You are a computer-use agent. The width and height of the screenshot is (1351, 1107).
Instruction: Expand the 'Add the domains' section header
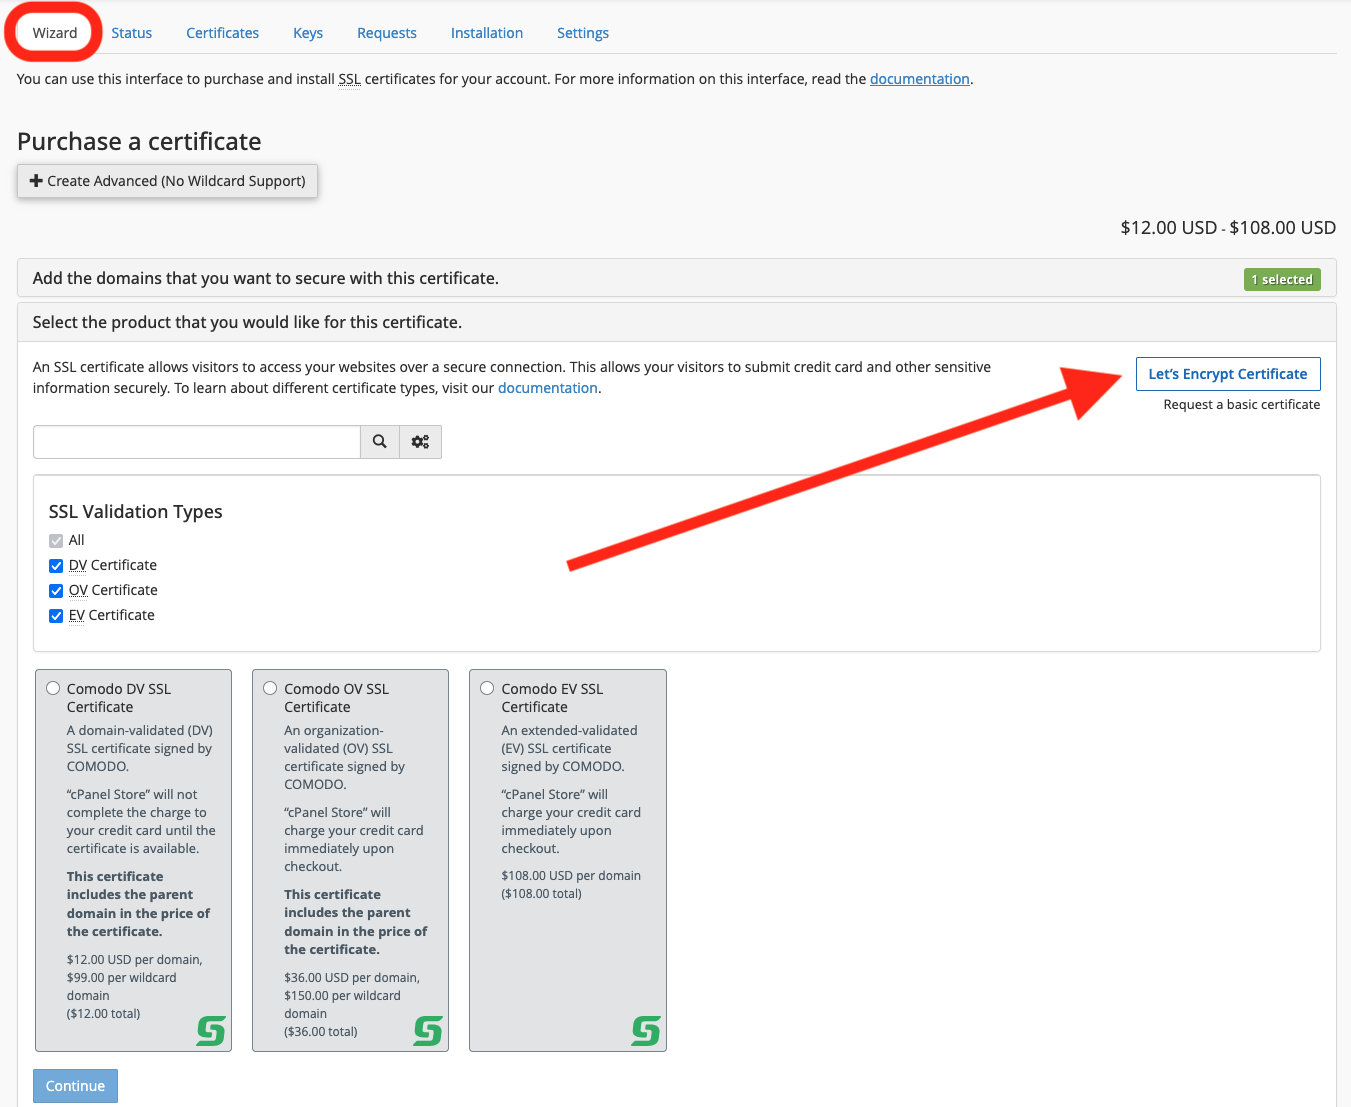677,278
